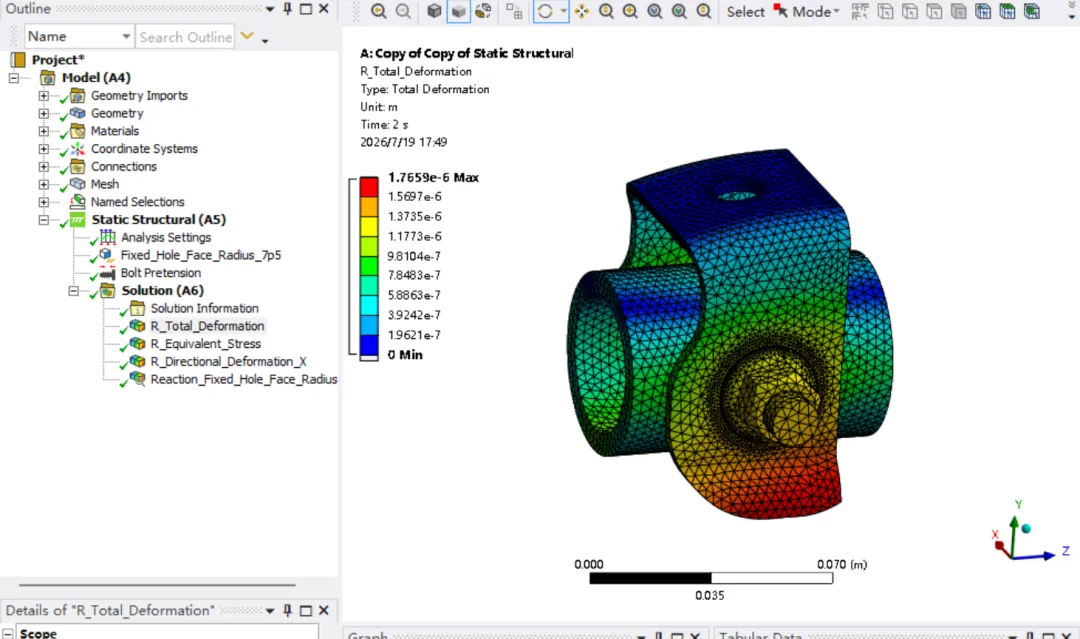The height and width of the screenshot is (639, 1080).
Task: Click the Zoom To Fit icon
Action: coord(655,11)
